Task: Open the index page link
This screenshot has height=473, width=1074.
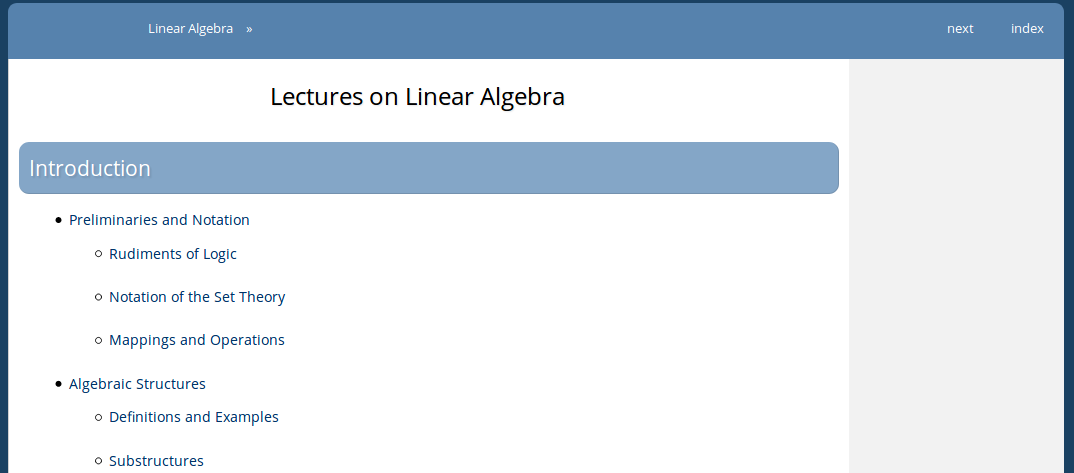Action: coord(1027,29)
